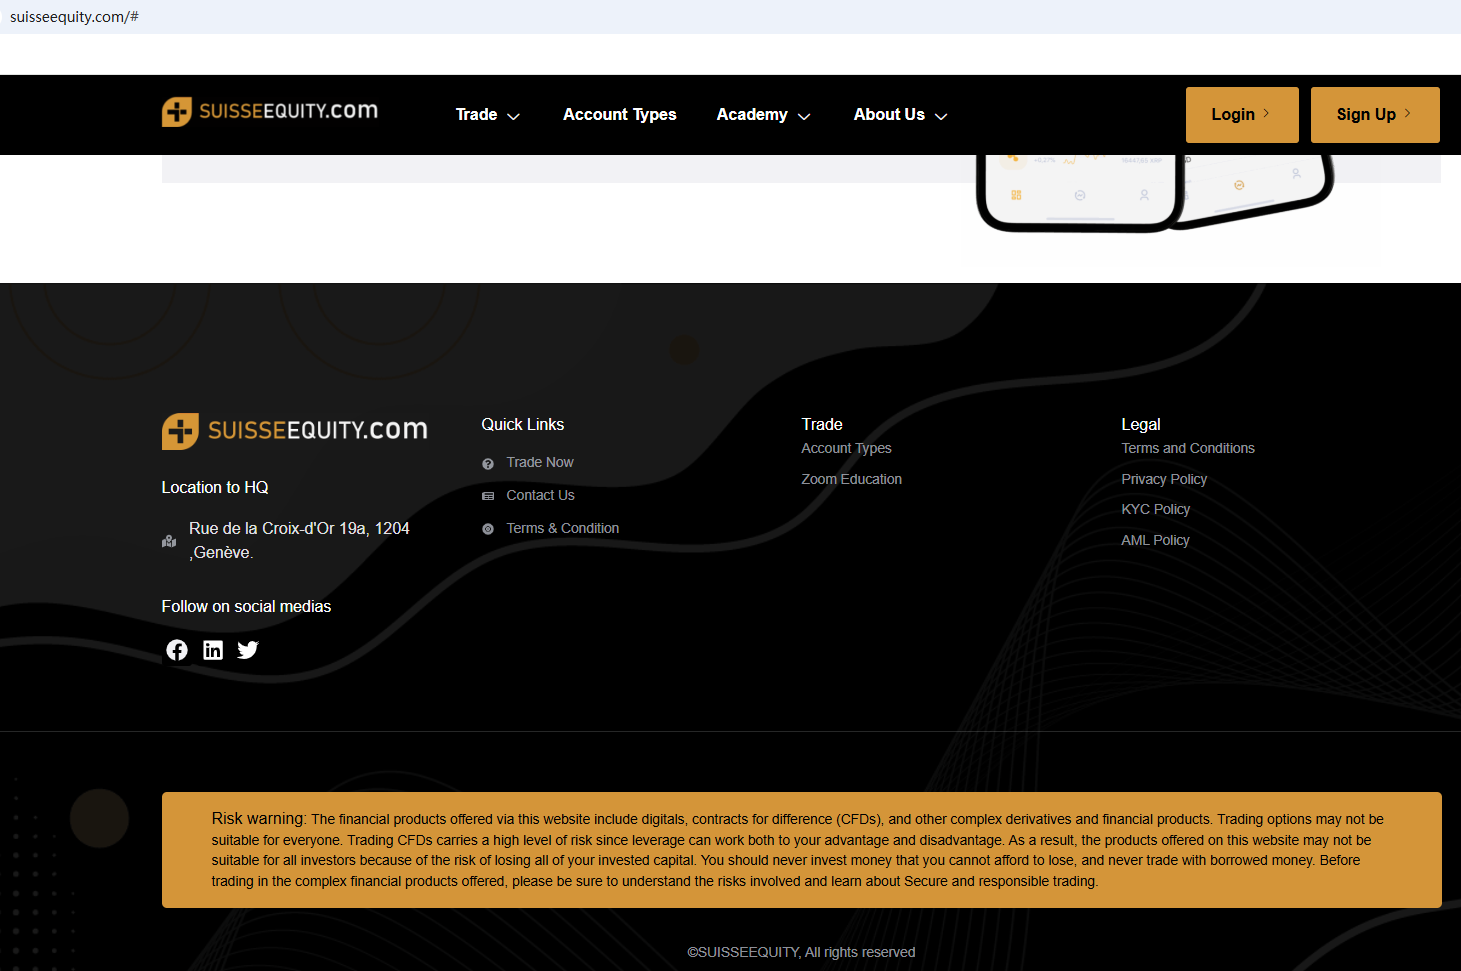Screen dimensions: 1461x971
Task: Click the All rights reserved copyright text
Action: (801, 952)
